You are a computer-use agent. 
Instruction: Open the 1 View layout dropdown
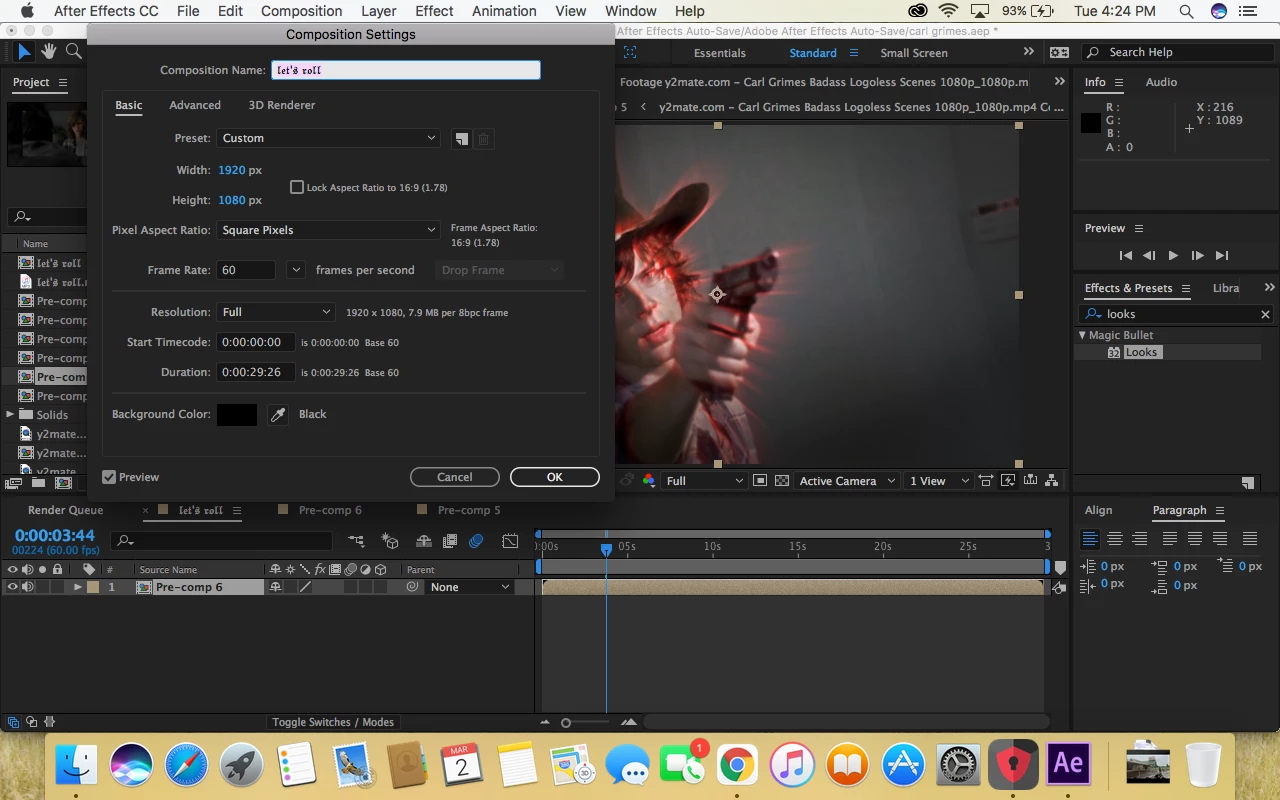click(x=938, y=481)
